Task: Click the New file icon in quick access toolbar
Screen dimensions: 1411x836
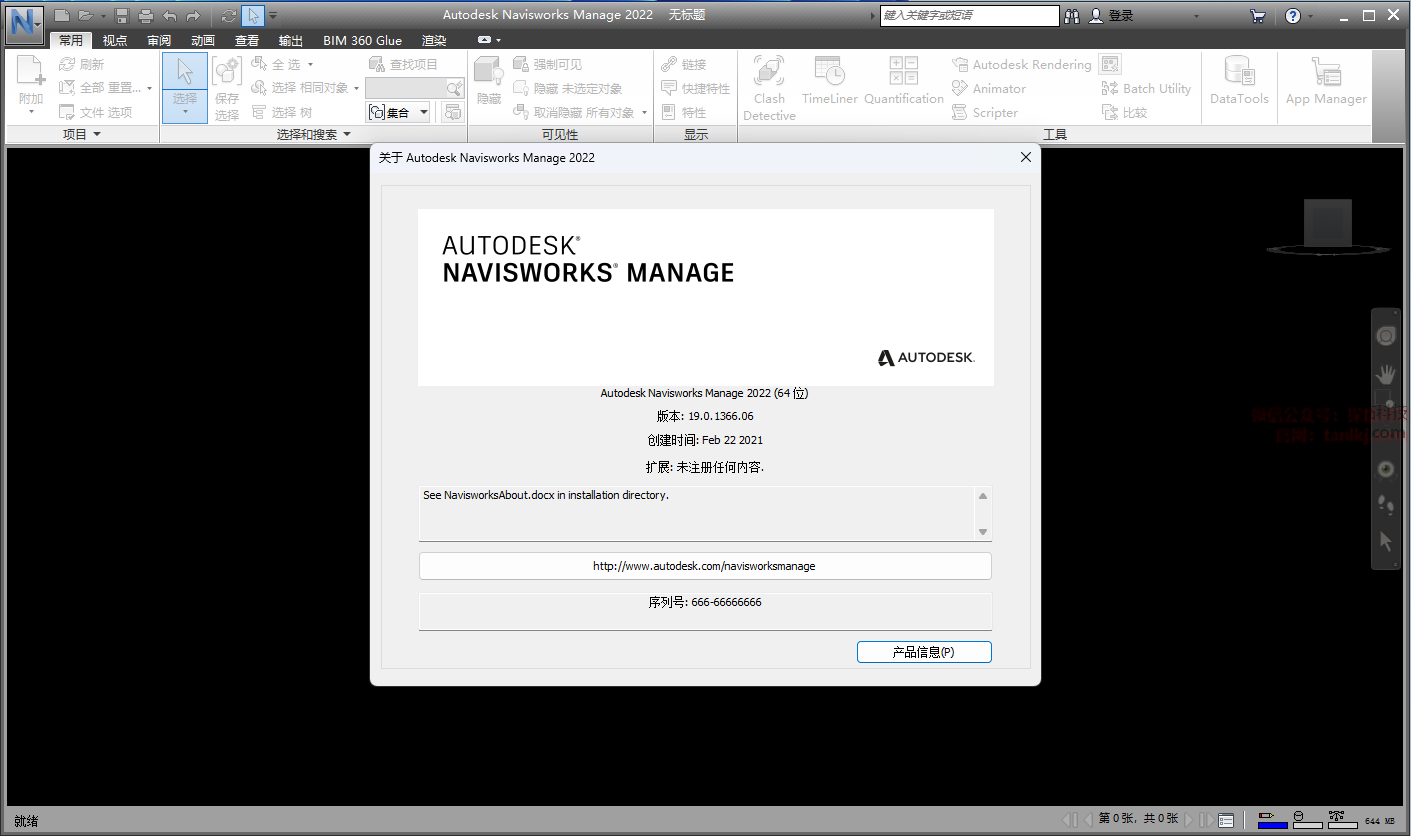Action: click(x=62, y=16)
